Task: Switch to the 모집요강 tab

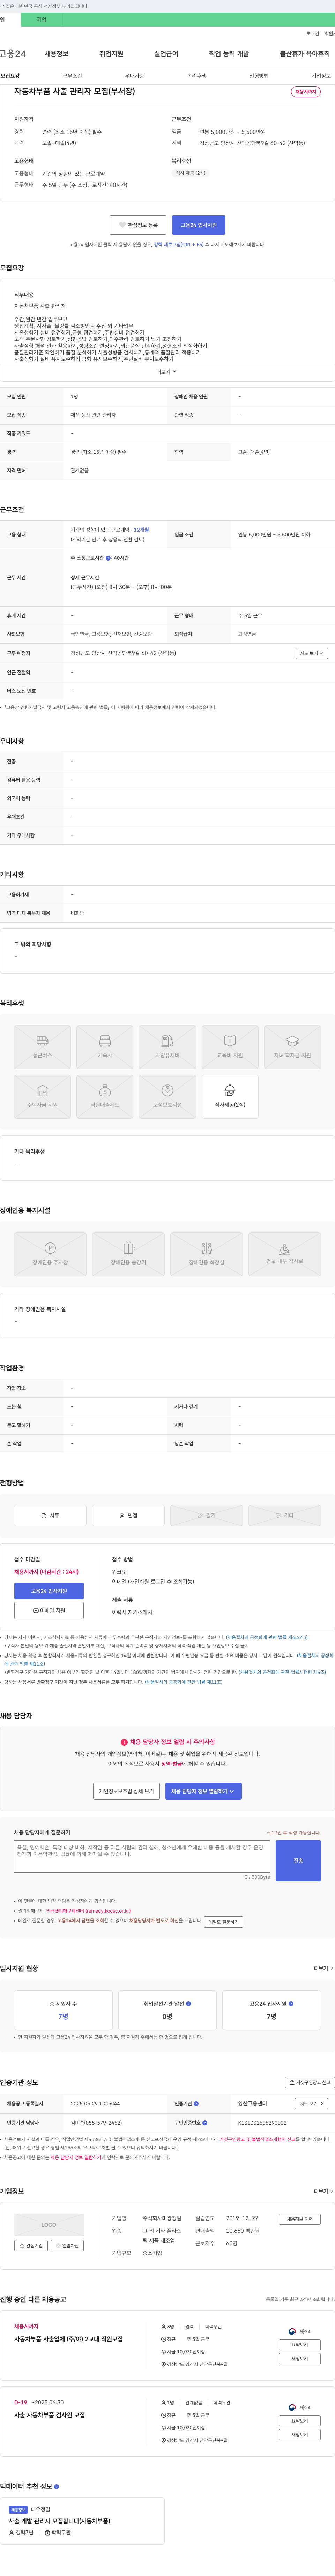Action: [10, 76]
